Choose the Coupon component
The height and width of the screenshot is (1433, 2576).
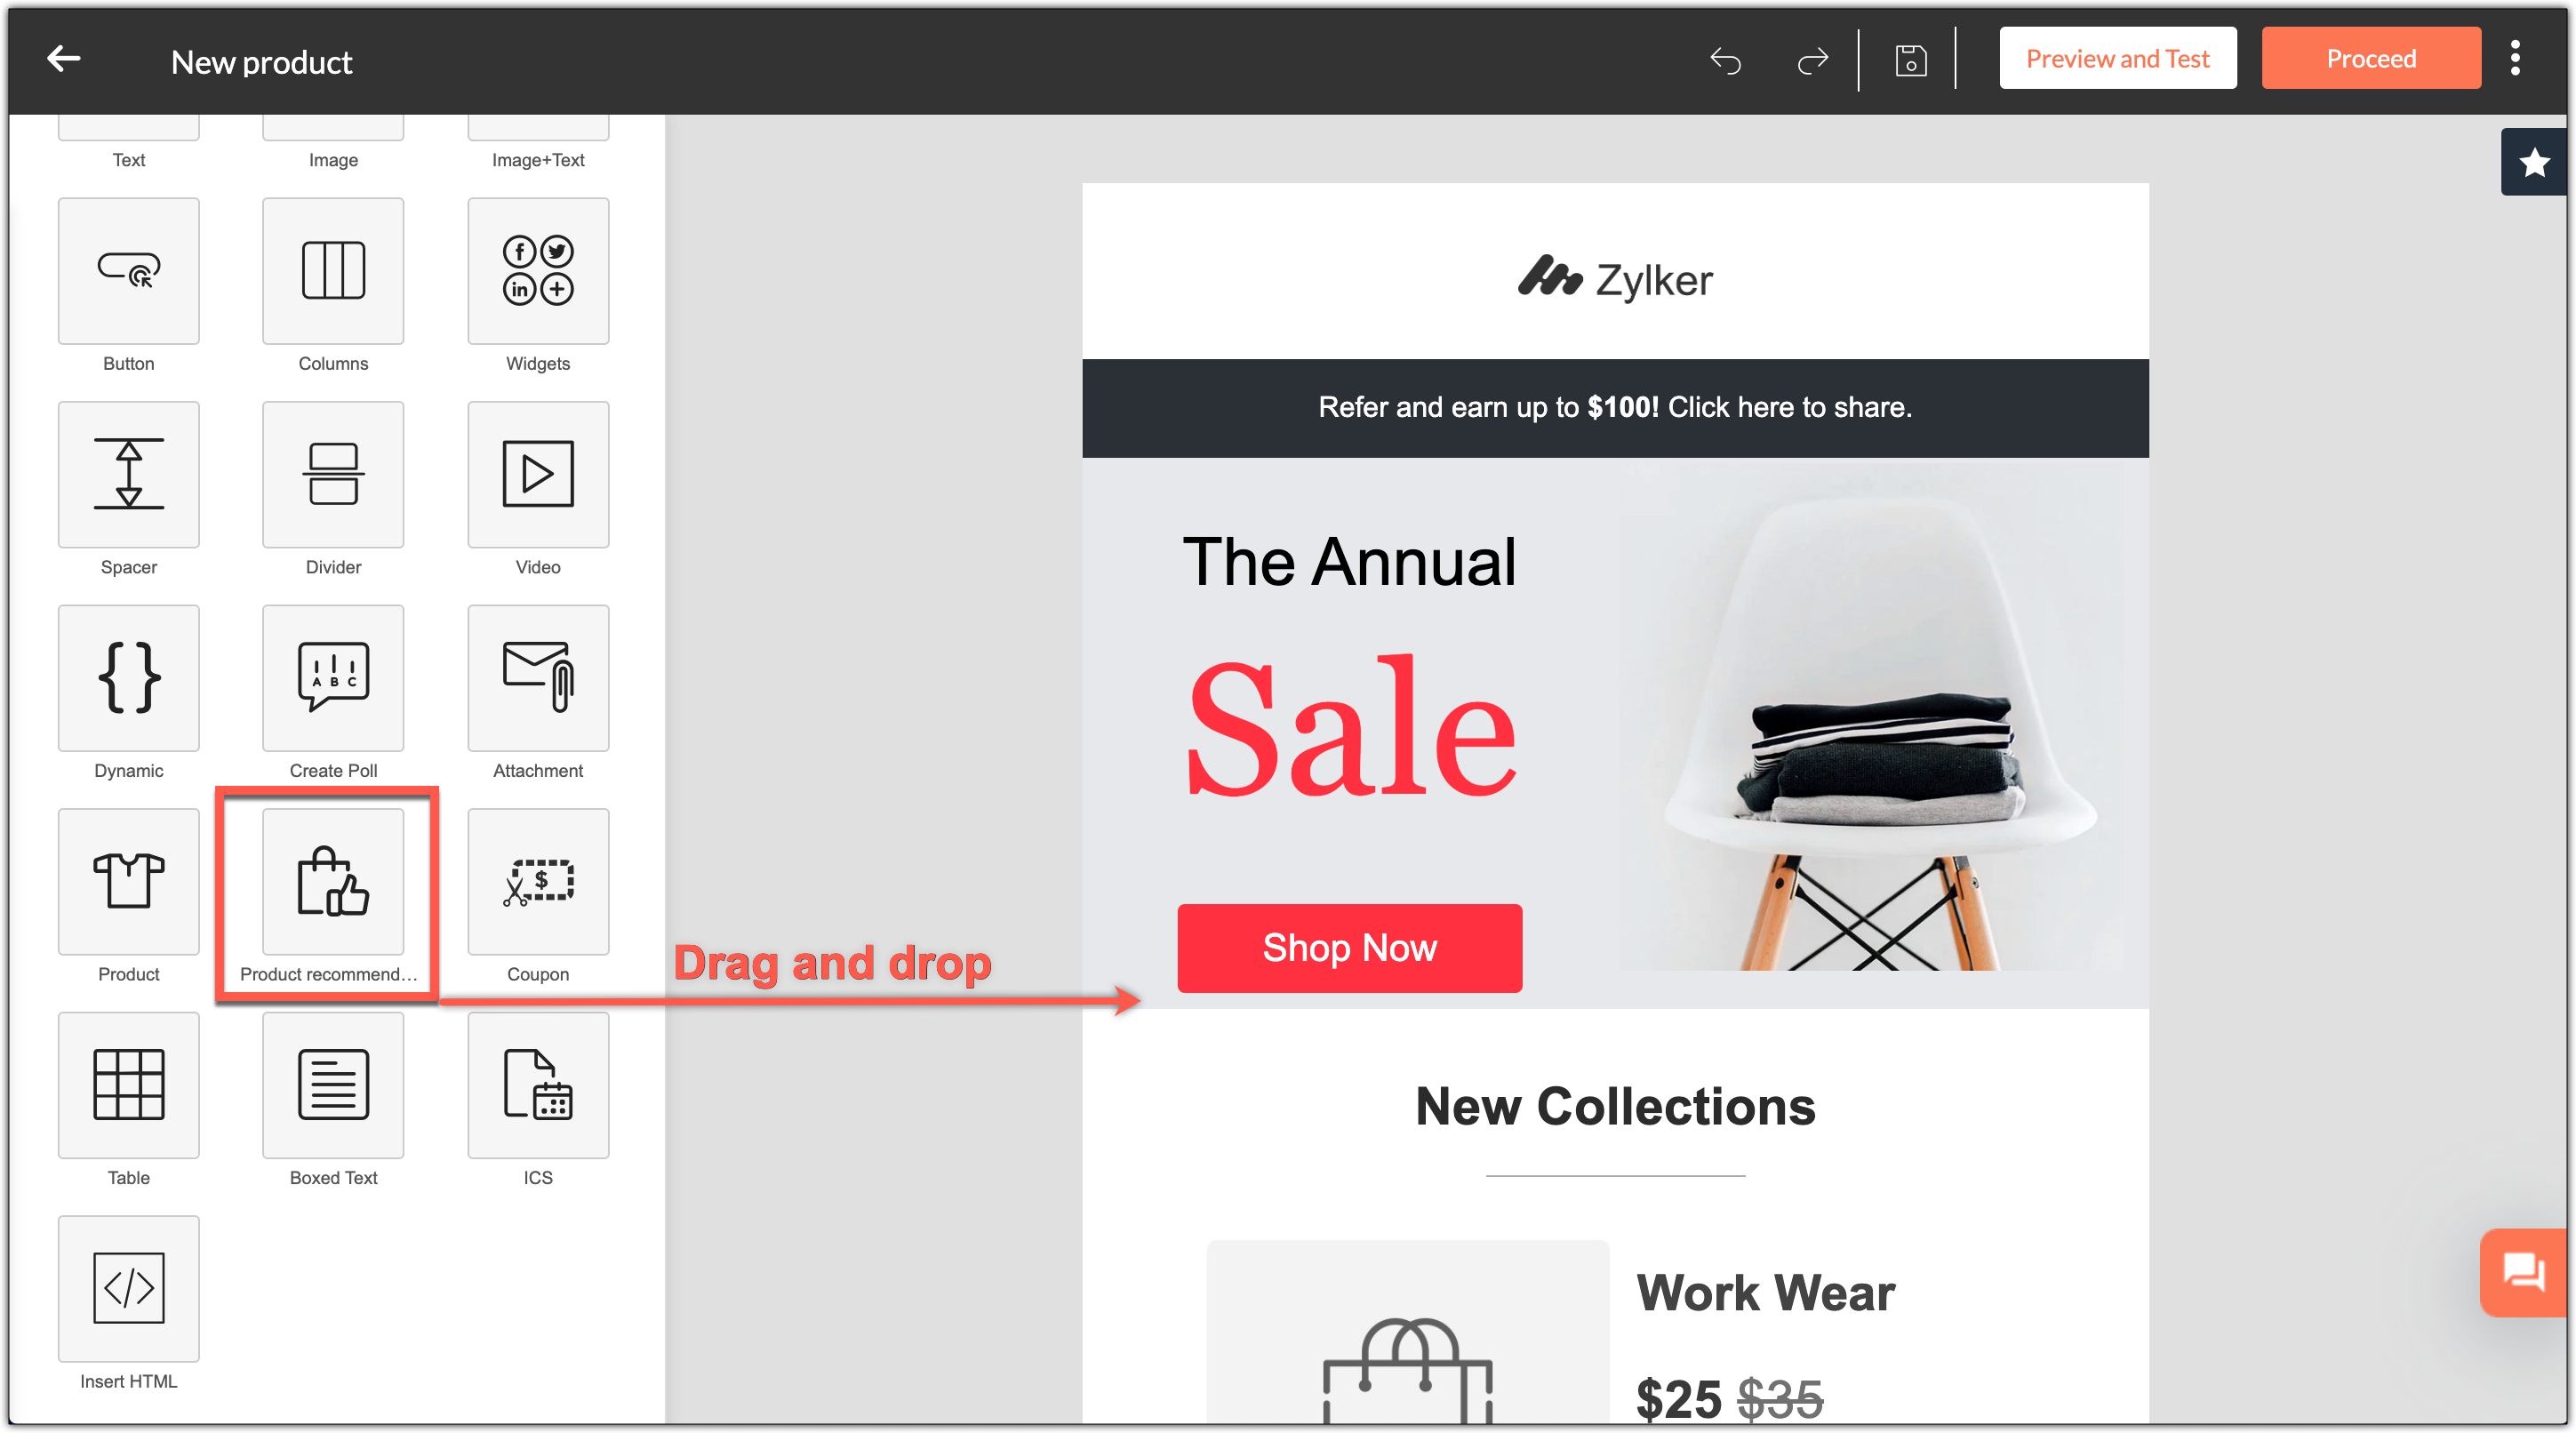coord(538,882)
